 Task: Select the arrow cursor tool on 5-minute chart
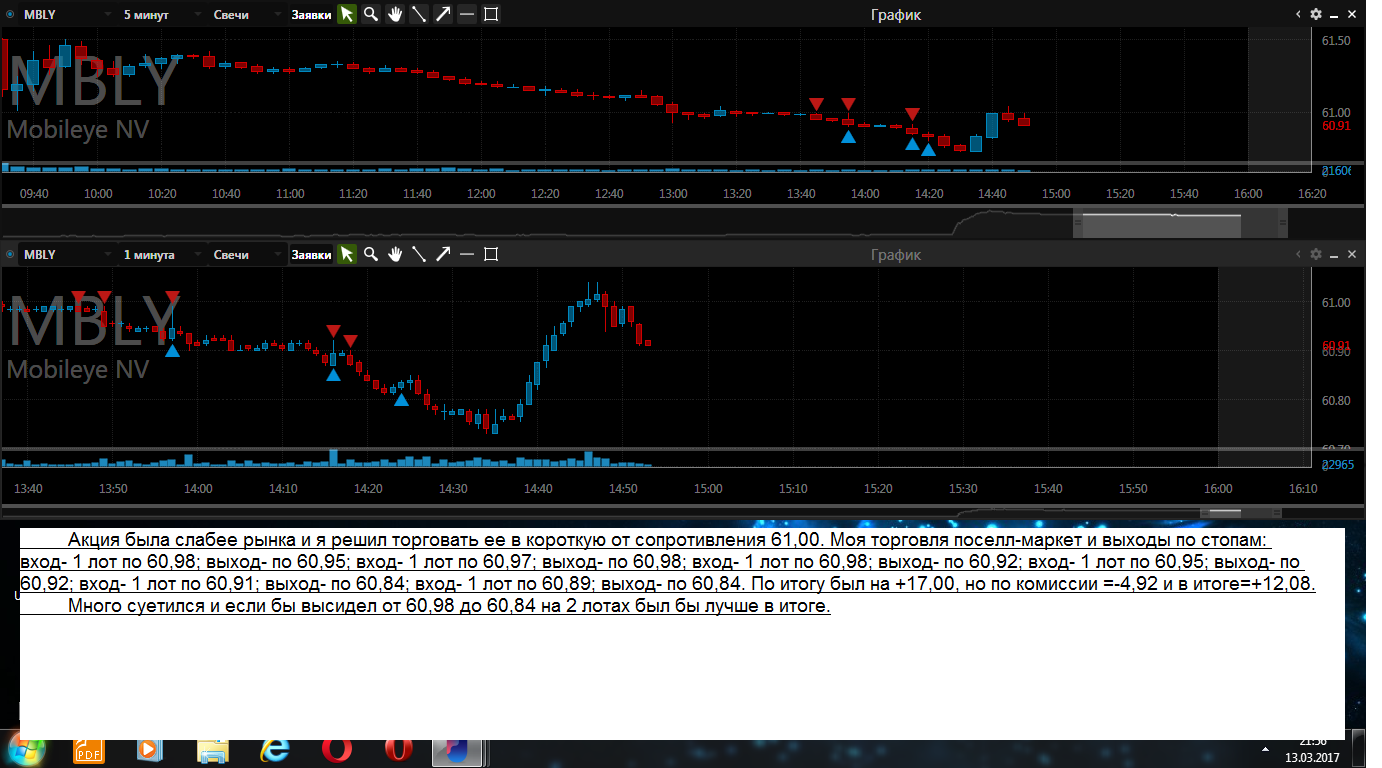(347, 14)
